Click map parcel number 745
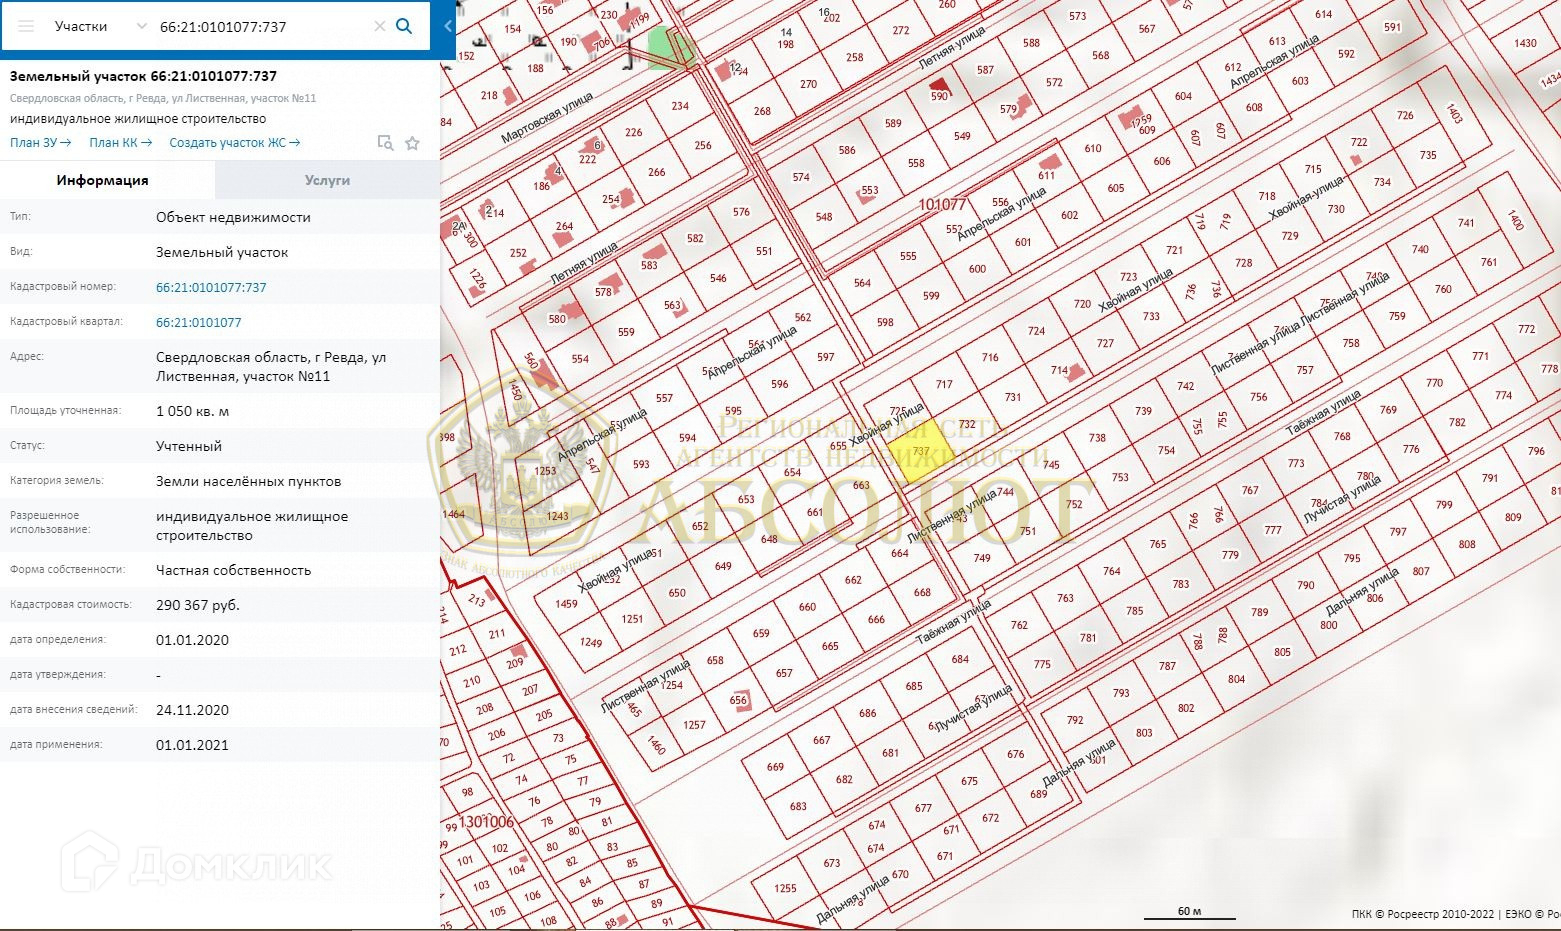 pos(1051,464)
